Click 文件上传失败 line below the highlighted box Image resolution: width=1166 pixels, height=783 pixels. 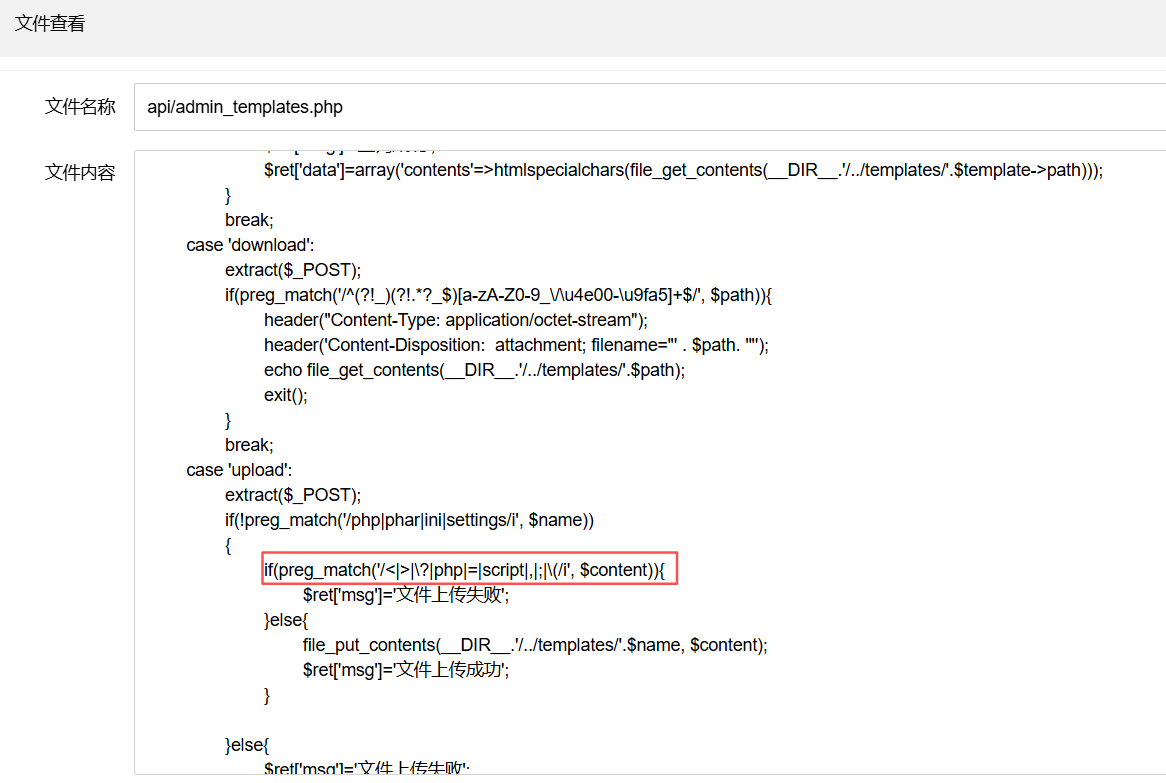[x=406, y=595]
